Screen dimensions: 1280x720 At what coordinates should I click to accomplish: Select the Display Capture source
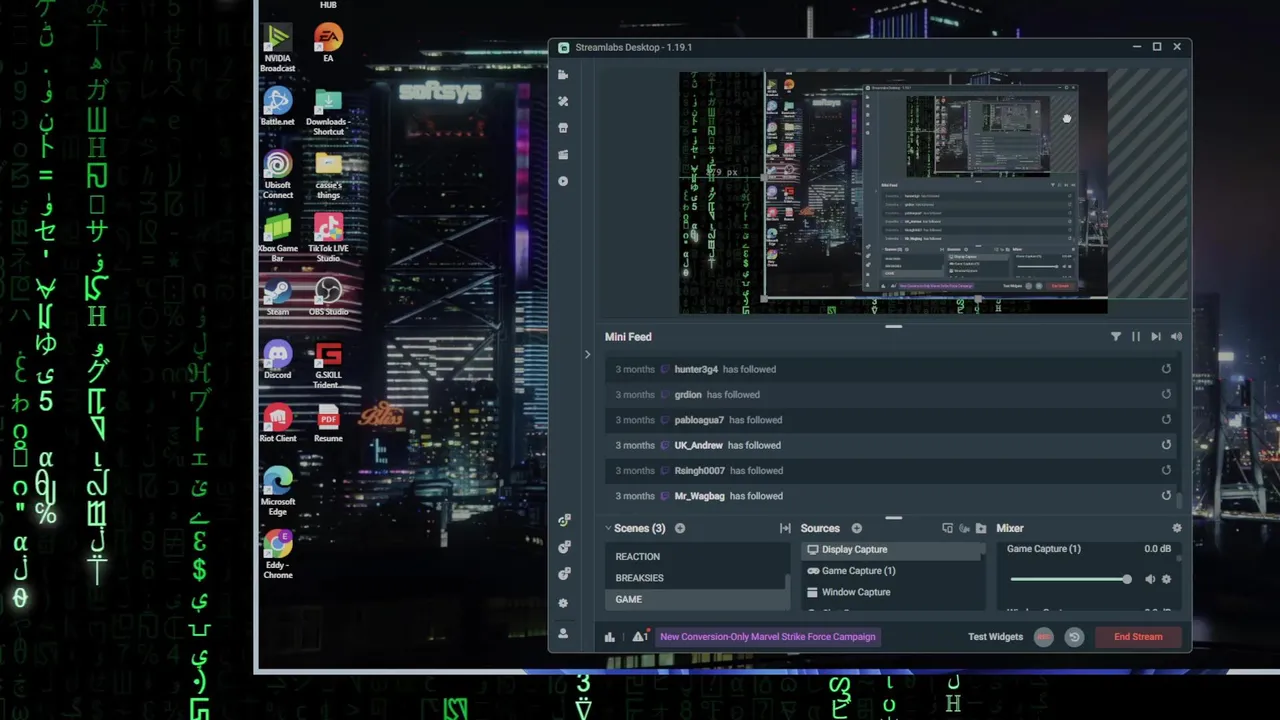(892, 549)
